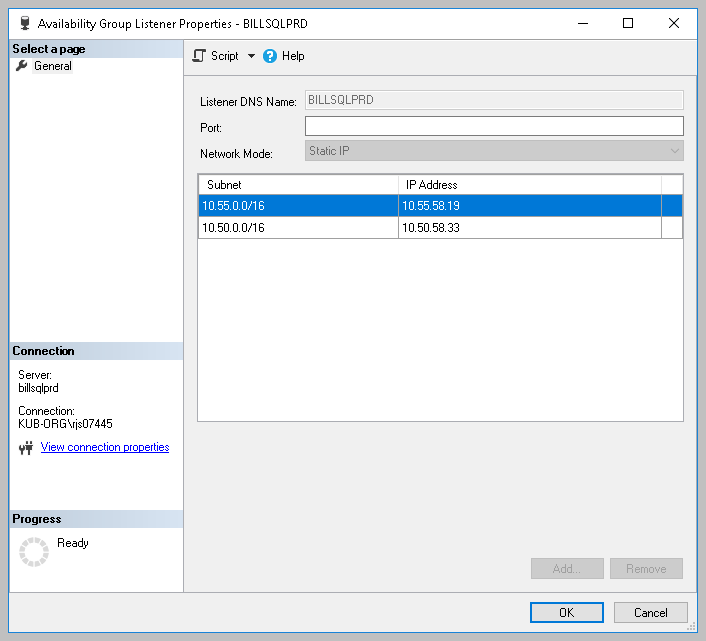The image size is (706, 641).
Task: Click into the Port input field
Action: click(494, 126)
